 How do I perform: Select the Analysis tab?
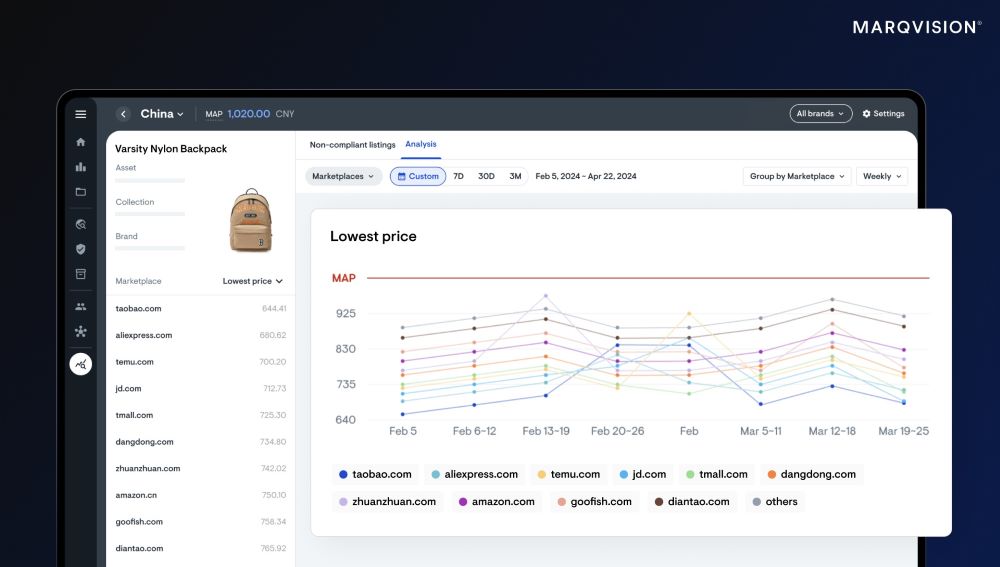421,145
